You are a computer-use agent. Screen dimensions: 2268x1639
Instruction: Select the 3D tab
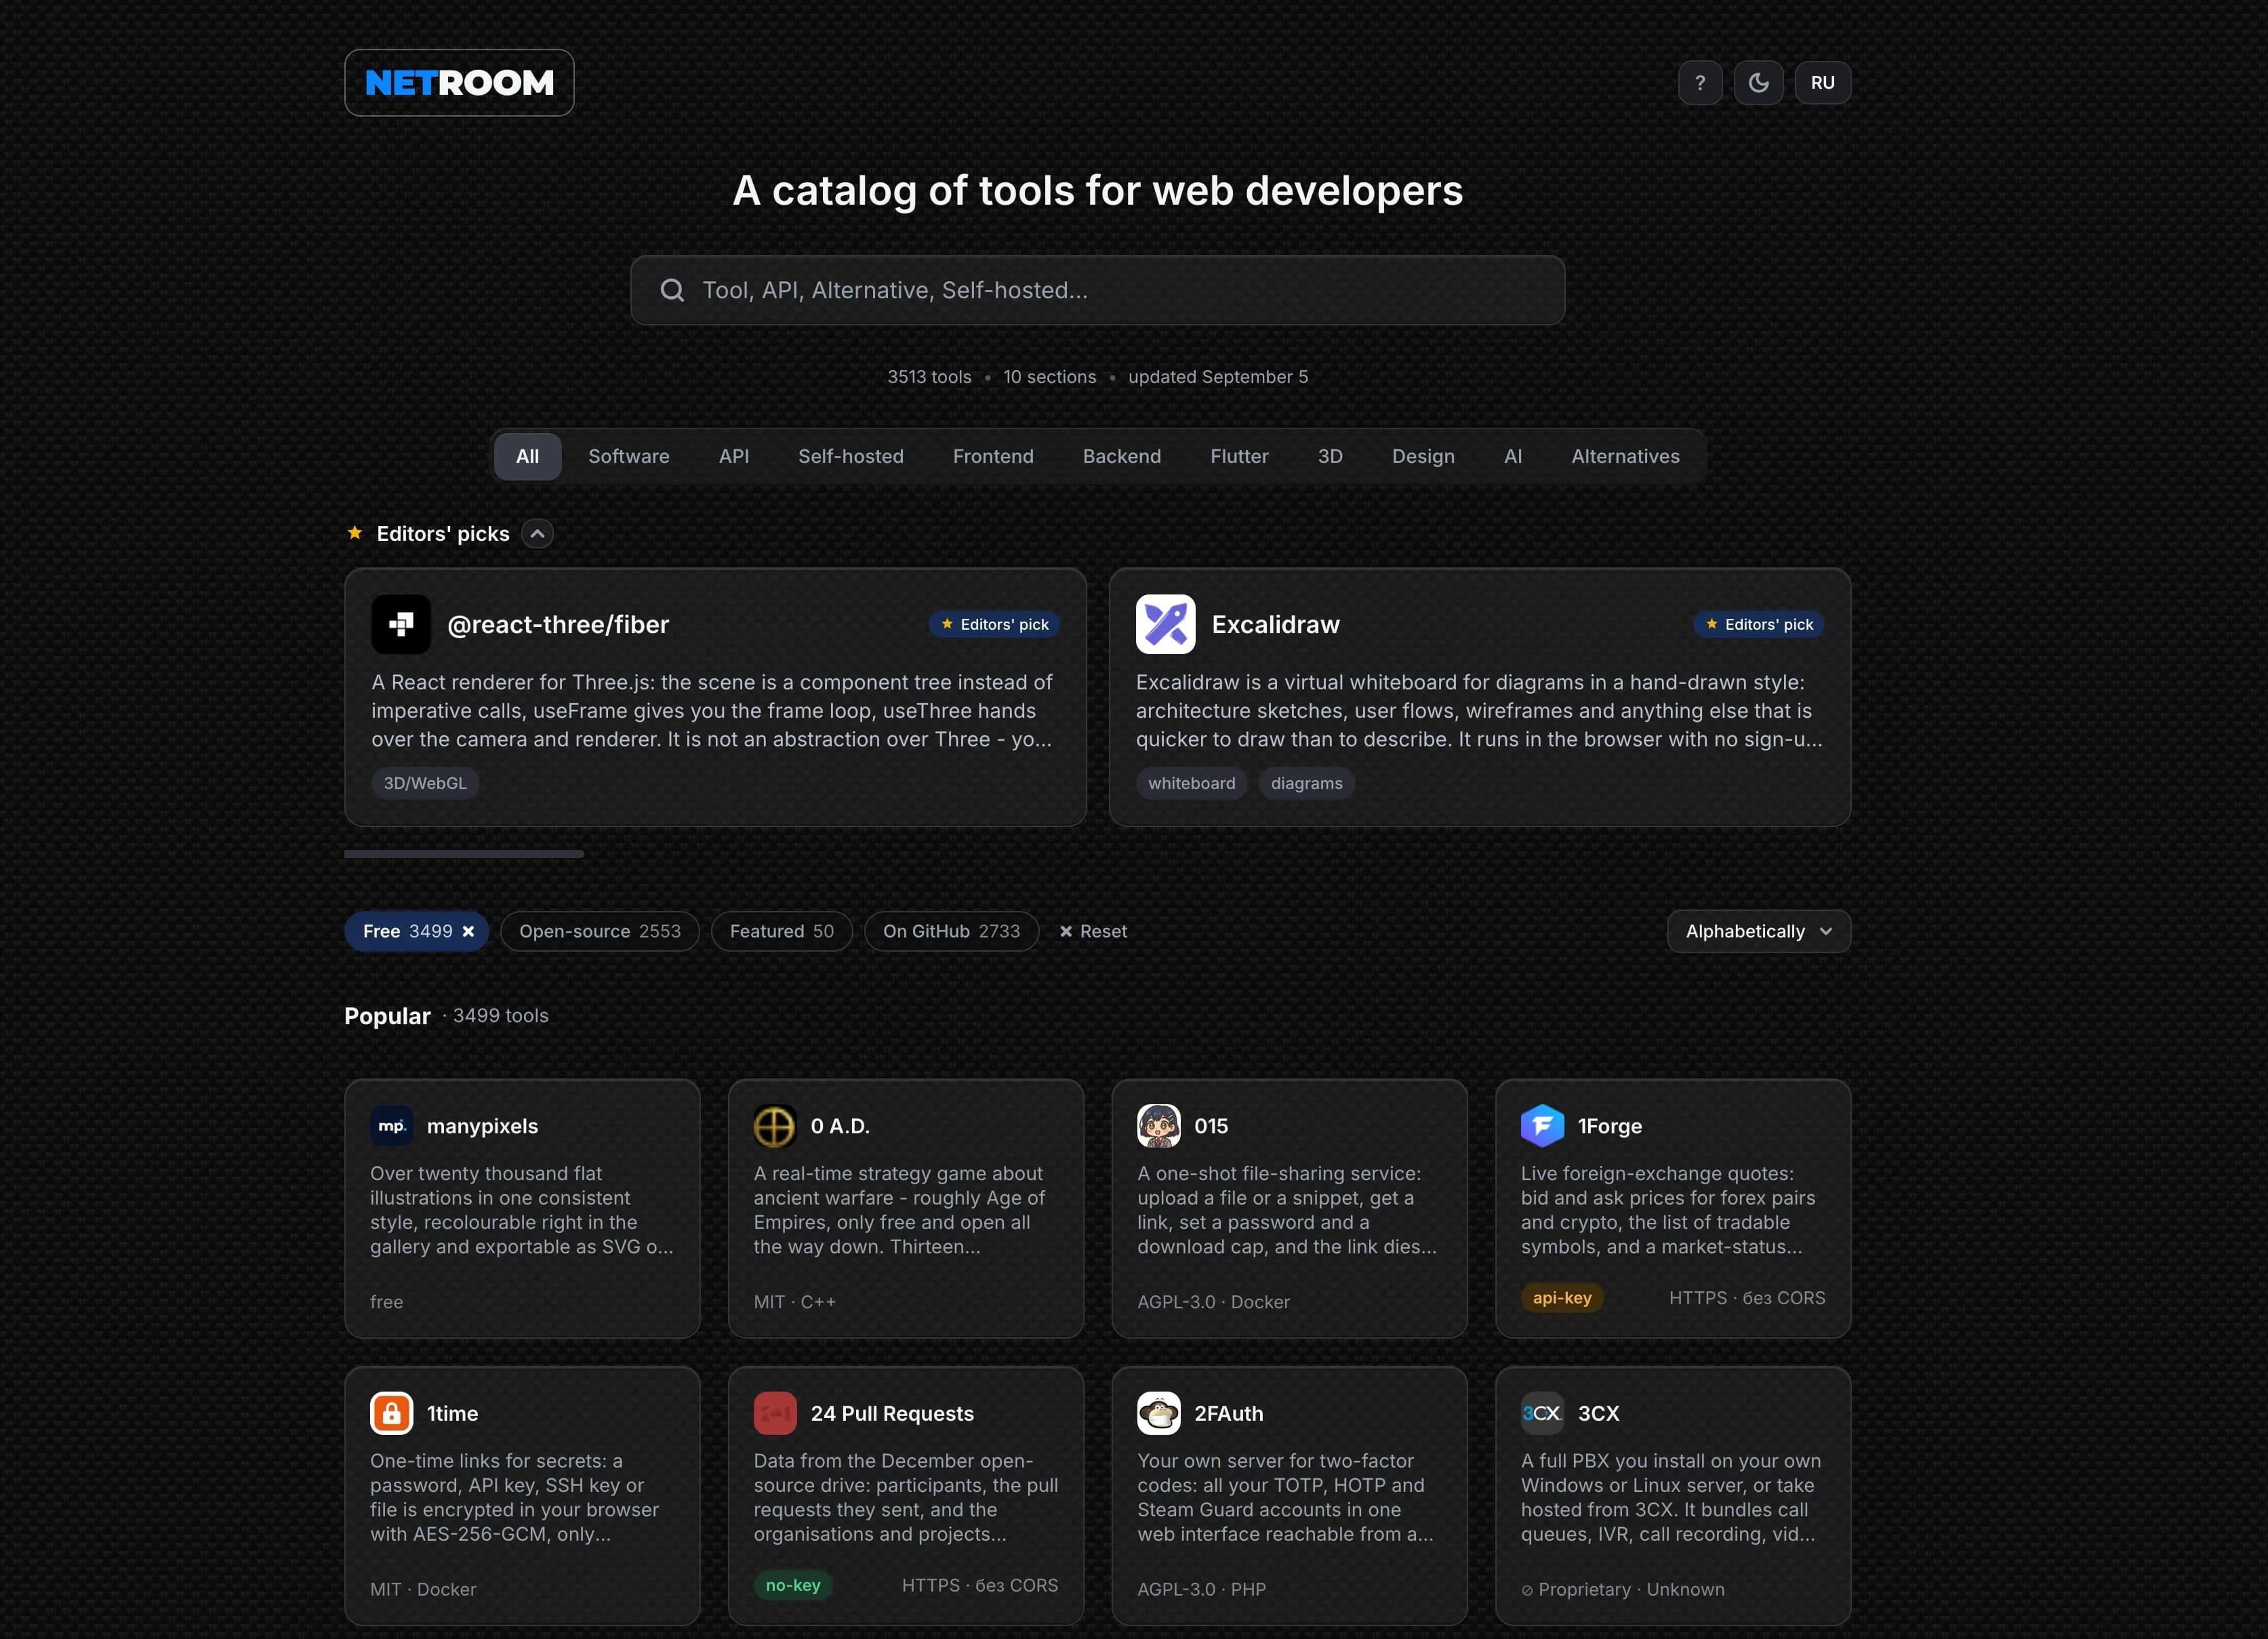coord(1330,456)
